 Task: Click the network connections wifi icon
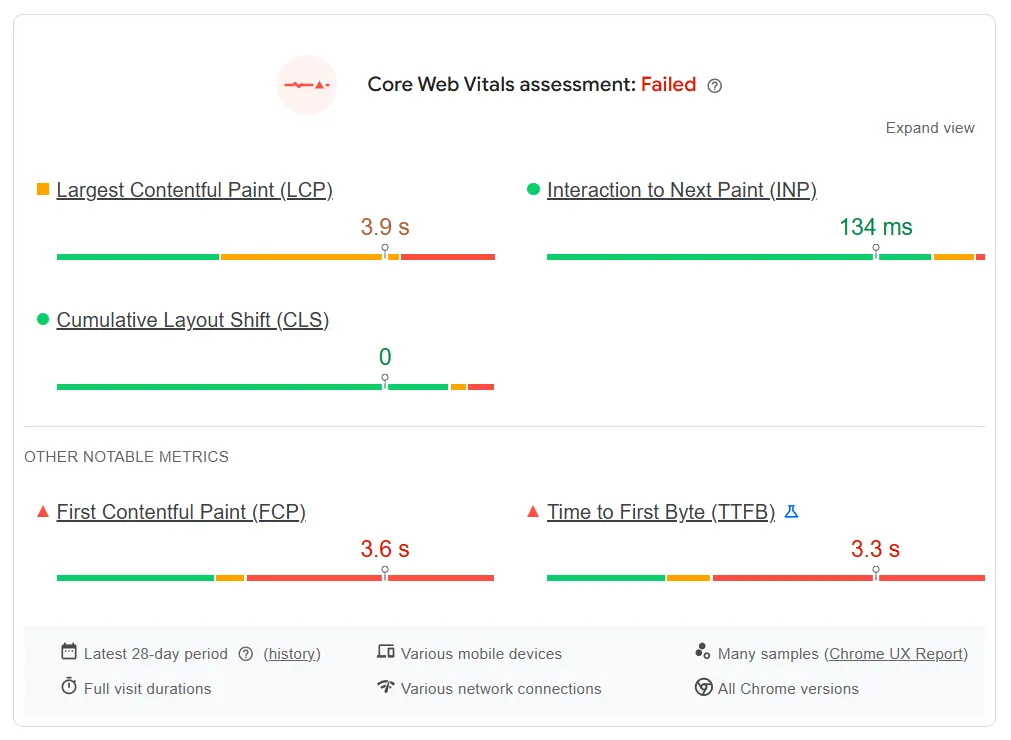tap(386, 687)
